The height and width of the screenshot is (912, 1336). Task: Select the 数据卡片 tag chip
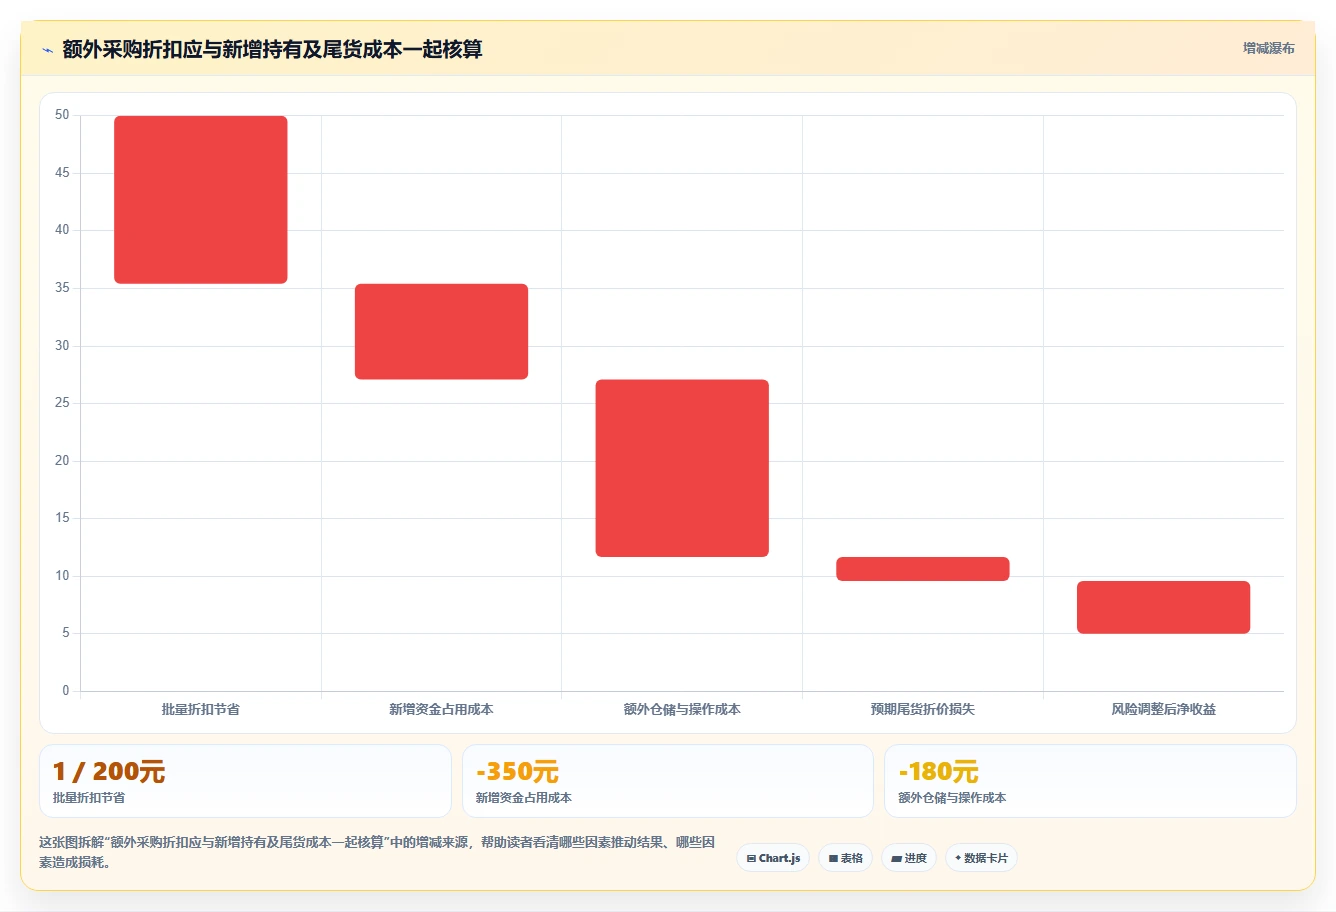[x=981, y=858]
